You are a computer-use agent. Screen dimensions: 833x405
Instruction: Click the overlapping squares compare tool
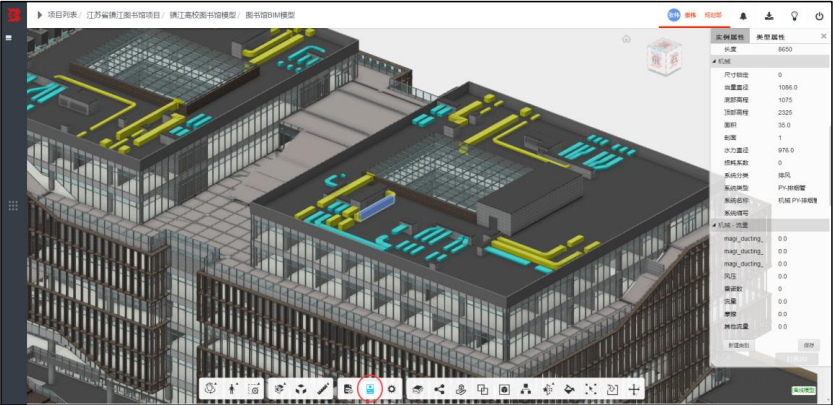(482, 390)
